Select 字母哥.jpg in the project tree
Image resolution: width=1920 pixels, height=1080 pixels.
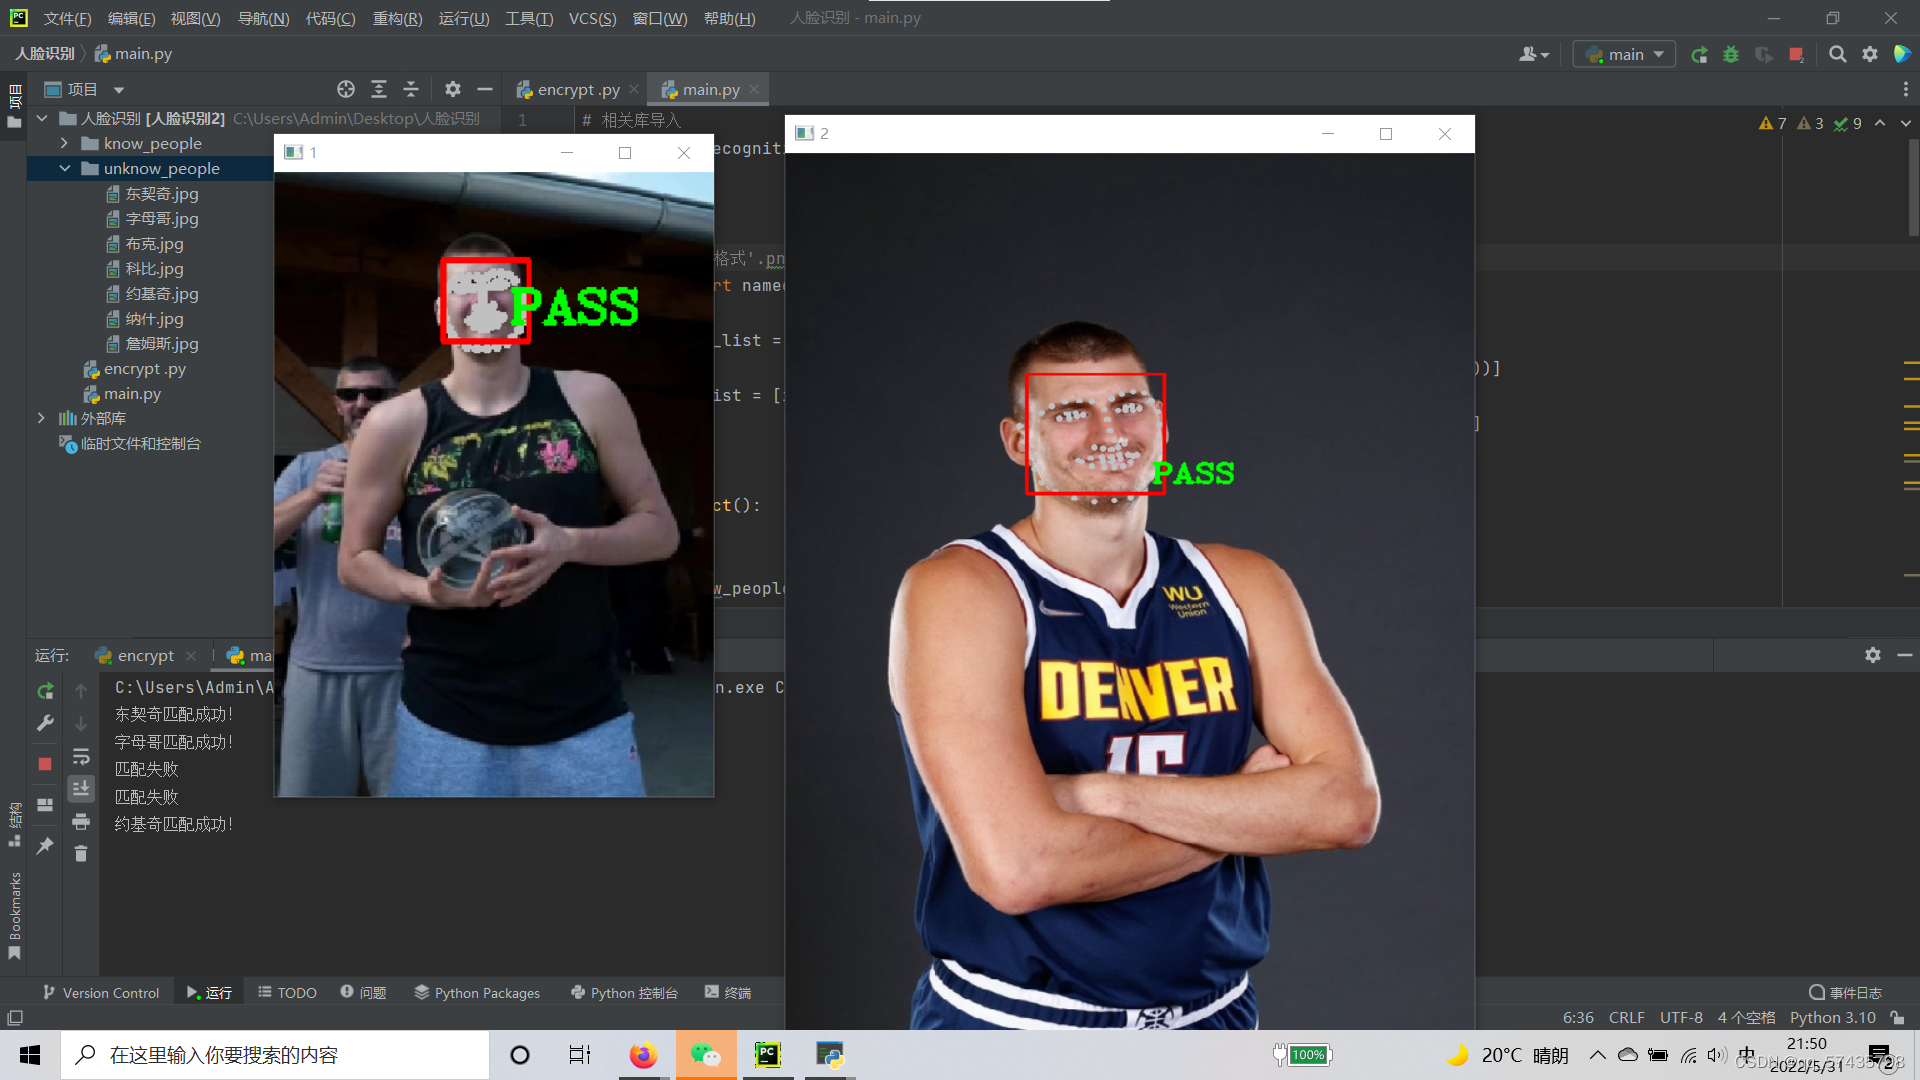tap(152, 219)
